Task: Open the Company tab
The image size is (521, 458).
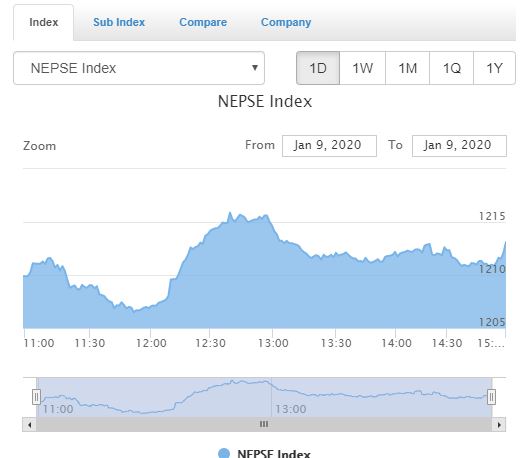Action: [286, 22]
